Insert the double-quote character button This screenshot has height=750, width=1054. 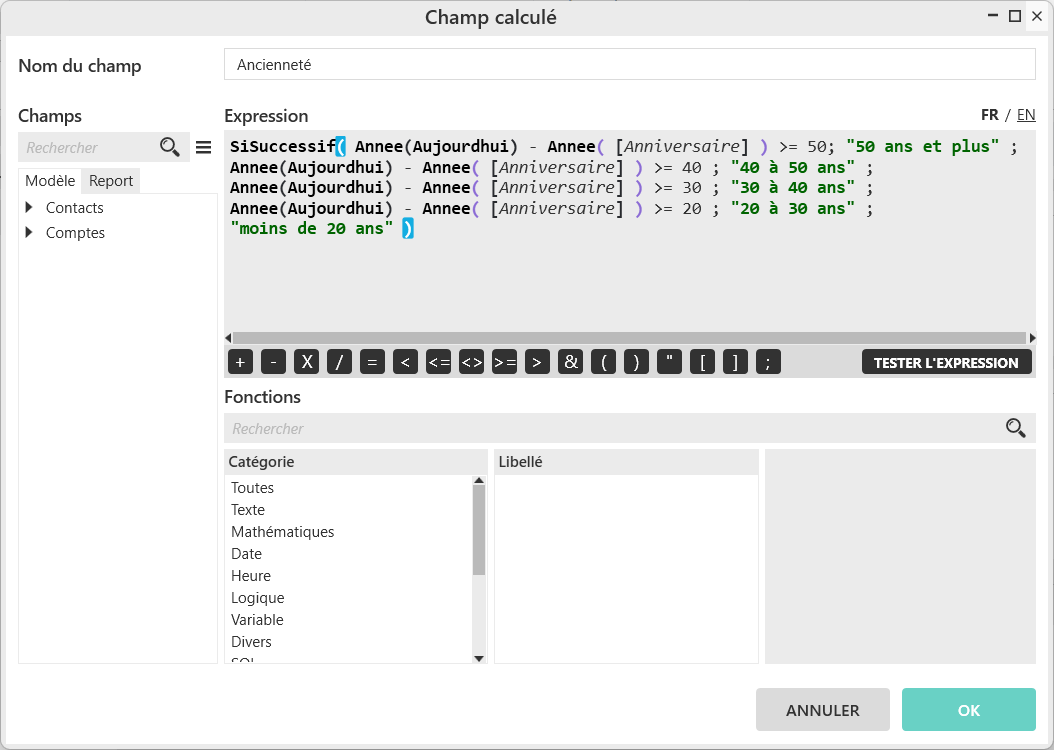pyautogui.click(x=669, y=362)
